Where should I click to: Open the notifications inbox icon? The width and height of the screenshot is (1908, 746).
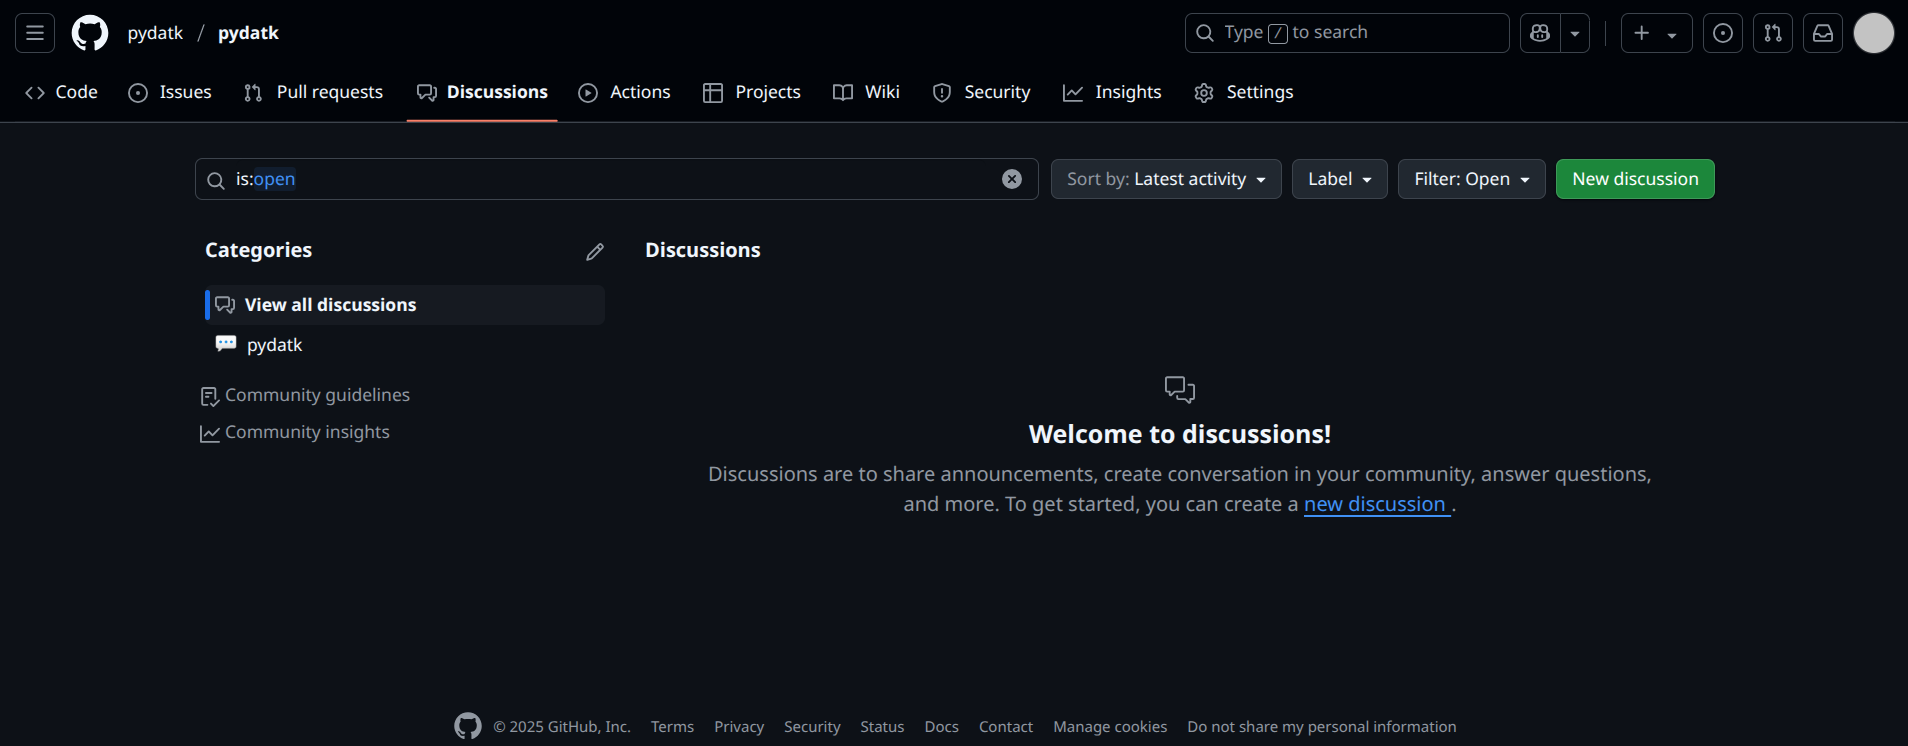tap(1823, 33)
